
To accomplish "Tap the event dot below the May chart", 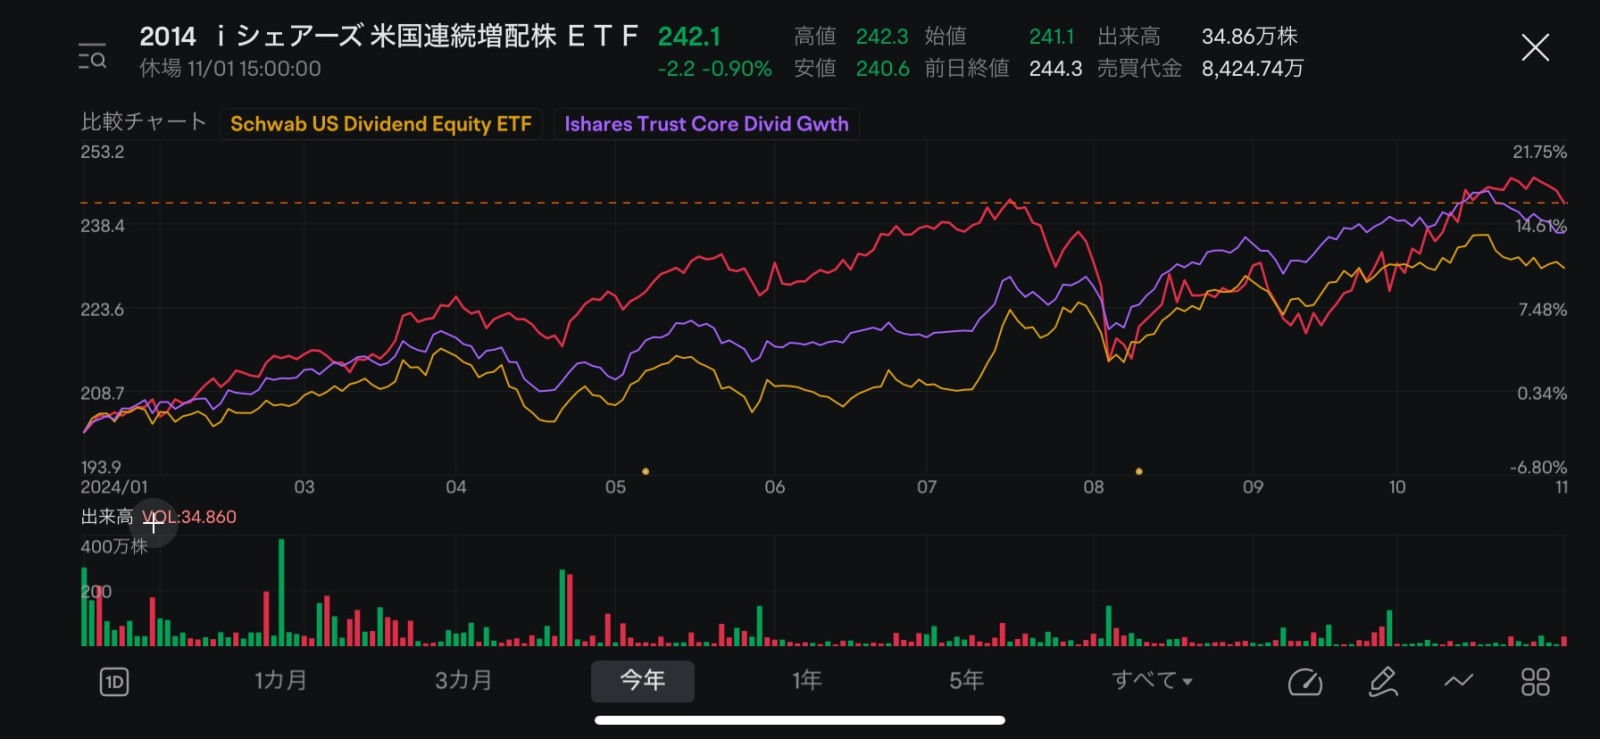I will tap(645, 471).
